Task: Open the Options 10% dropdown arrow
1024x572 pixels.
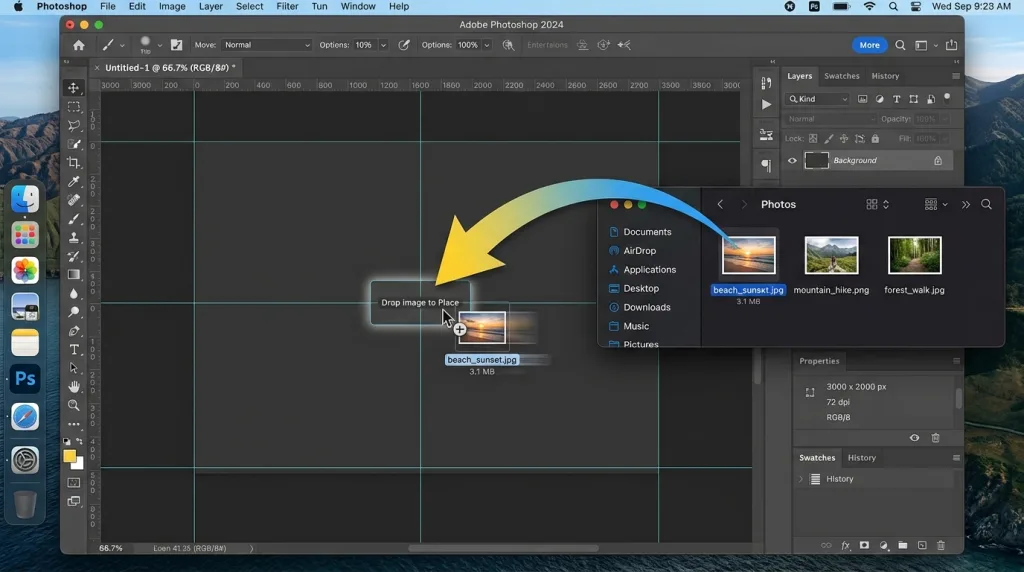Action: click(383, 45)
